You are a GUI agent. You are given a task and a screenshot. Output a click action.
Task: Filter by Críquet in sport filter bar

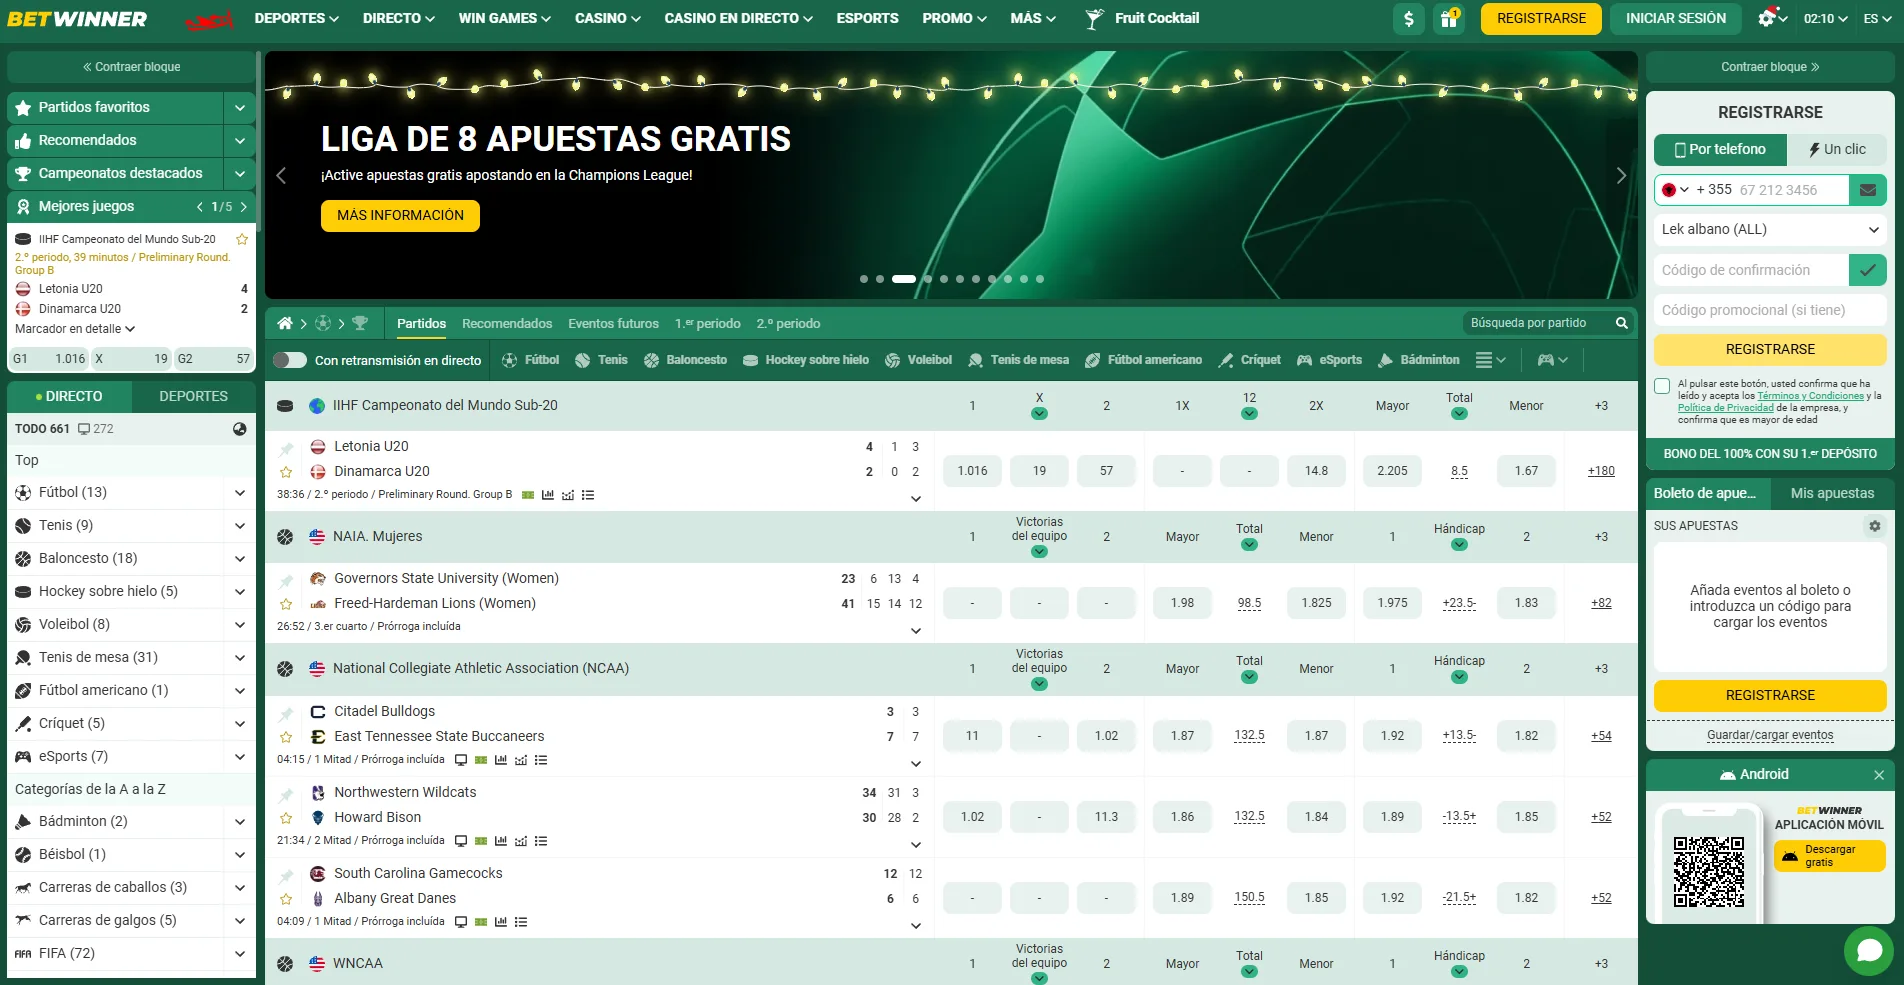pos(1249,360)
